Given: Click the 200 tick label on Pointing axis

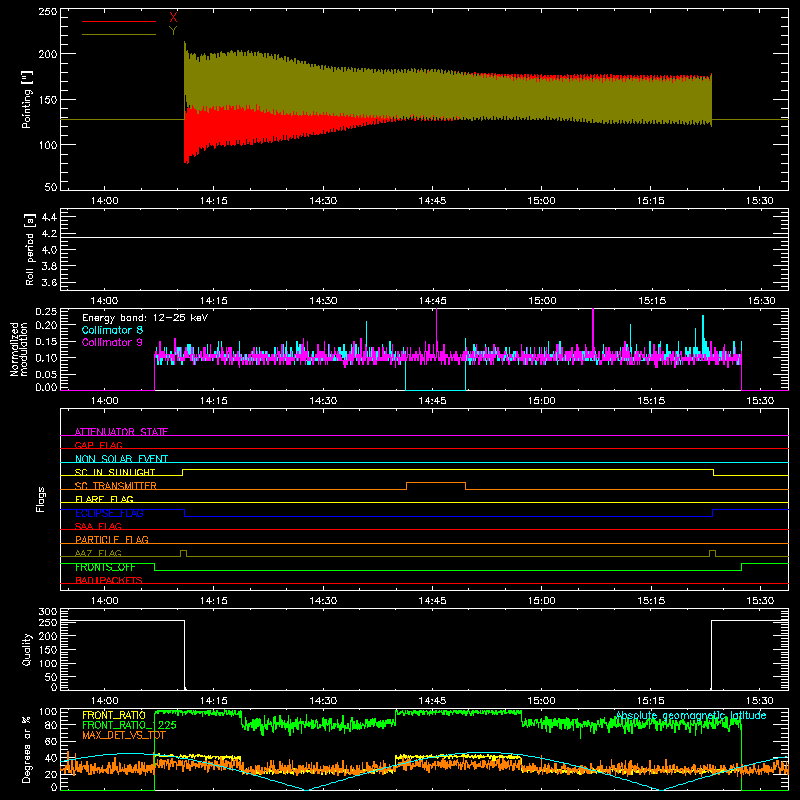Looking at the screenshot, I should [x=47, y=54].
